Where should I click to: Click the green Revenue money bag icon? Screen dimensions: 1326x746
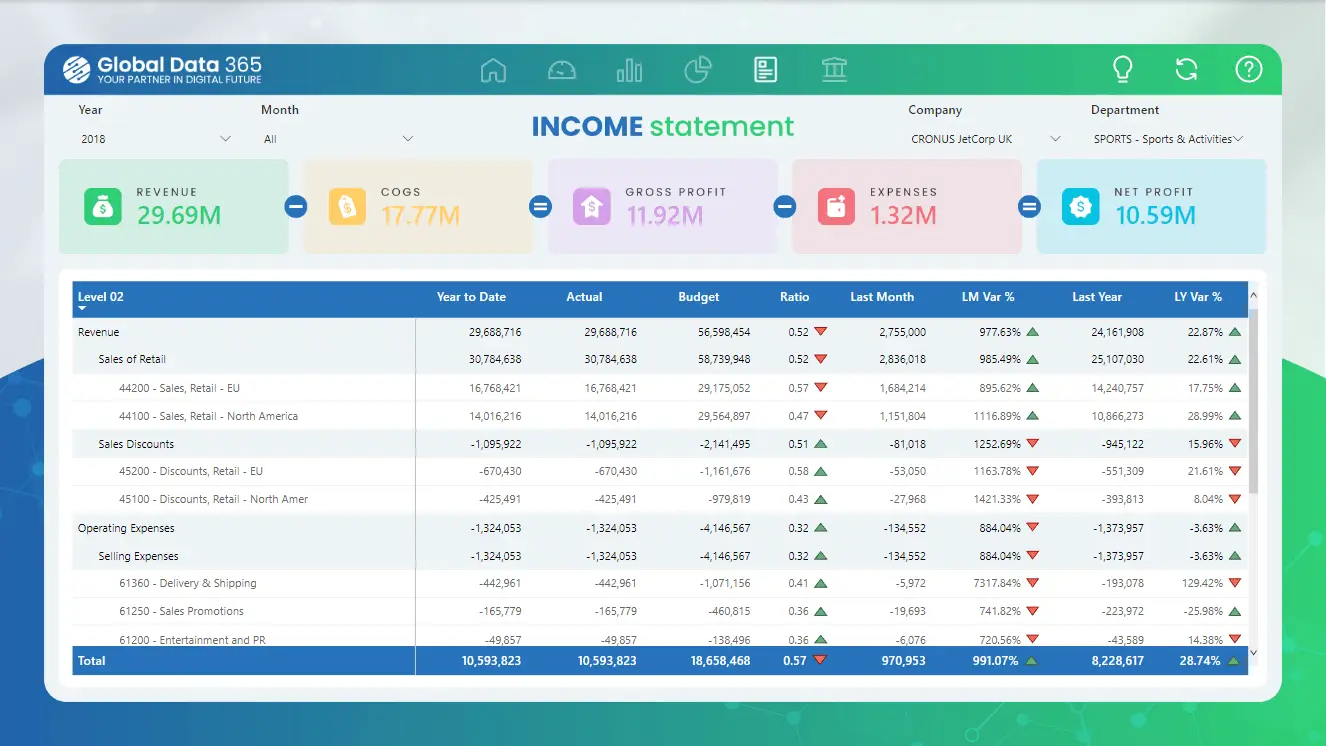[102, 207]
